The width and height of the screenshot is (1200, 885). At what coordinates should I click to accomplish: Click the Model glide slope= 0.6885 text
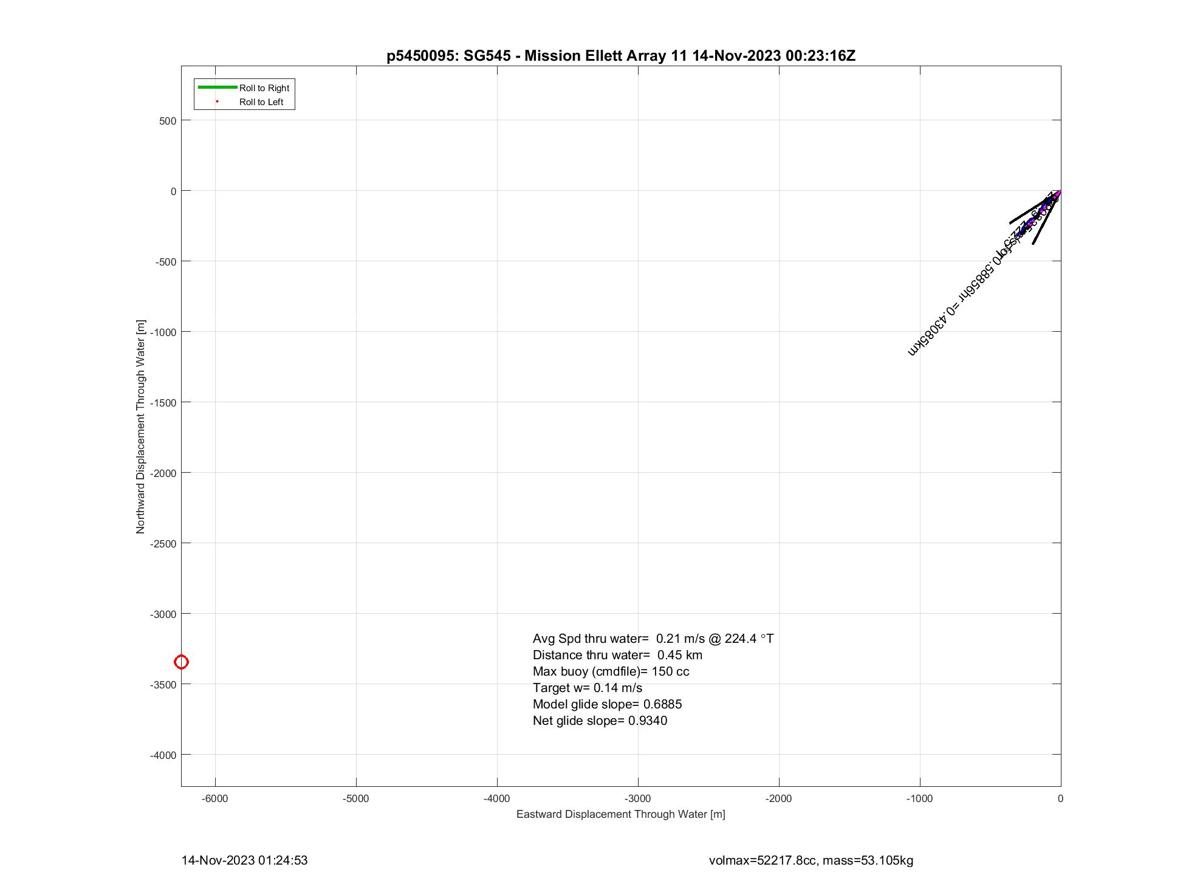[608, 704]
